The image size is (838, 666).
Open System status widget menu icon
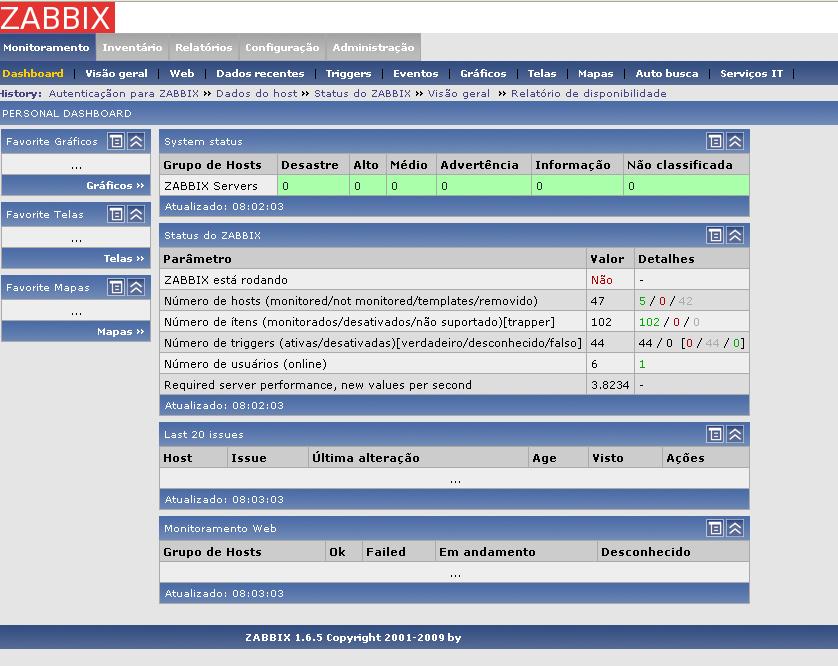pos(715,142)
